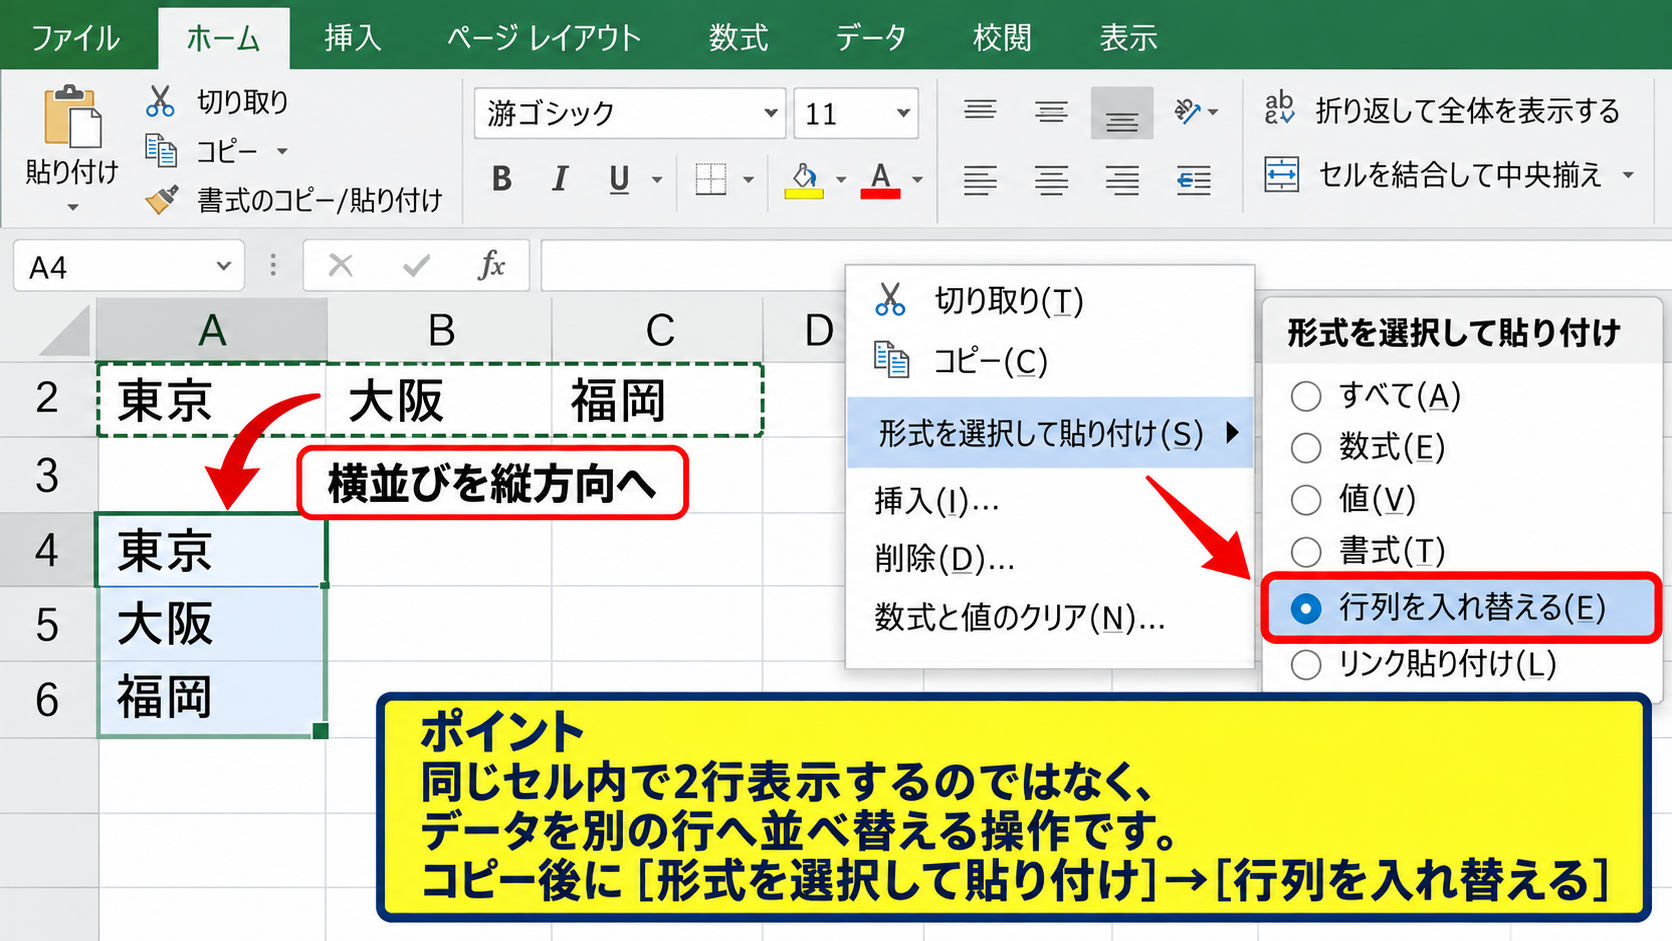This screenshot has width=1672, height=941.
Task: Toggle Italic formatting
Action: tap(560, 179)
